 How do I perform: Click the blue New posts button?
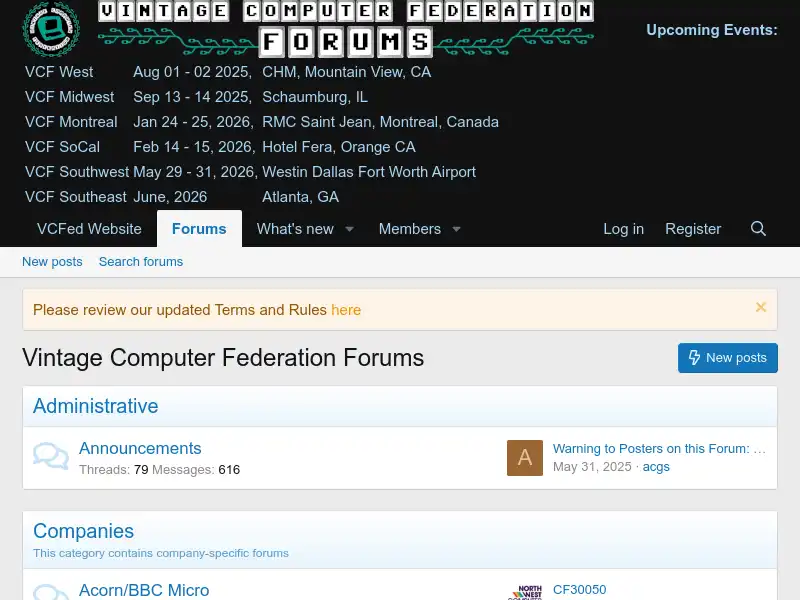click(728, 358)
